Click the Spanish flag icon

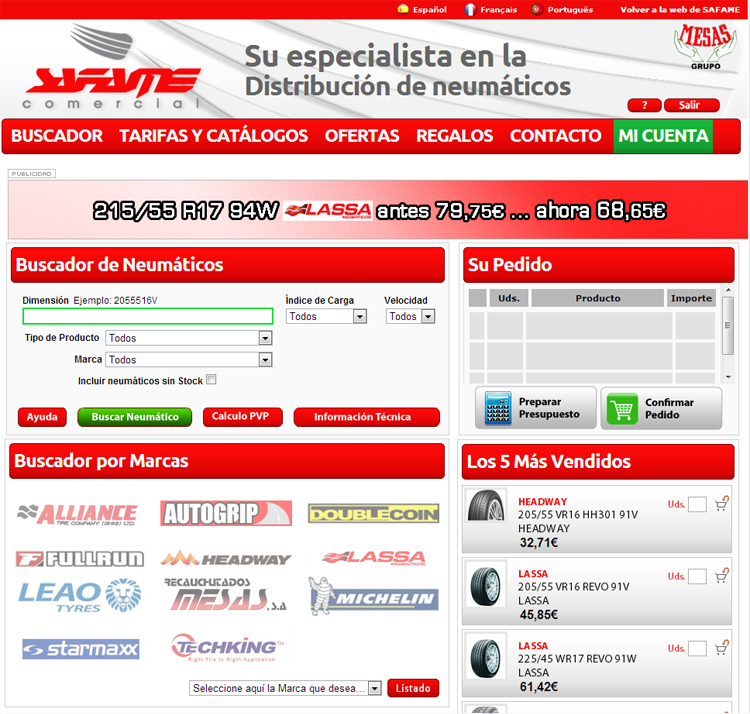tap(403, 9)
